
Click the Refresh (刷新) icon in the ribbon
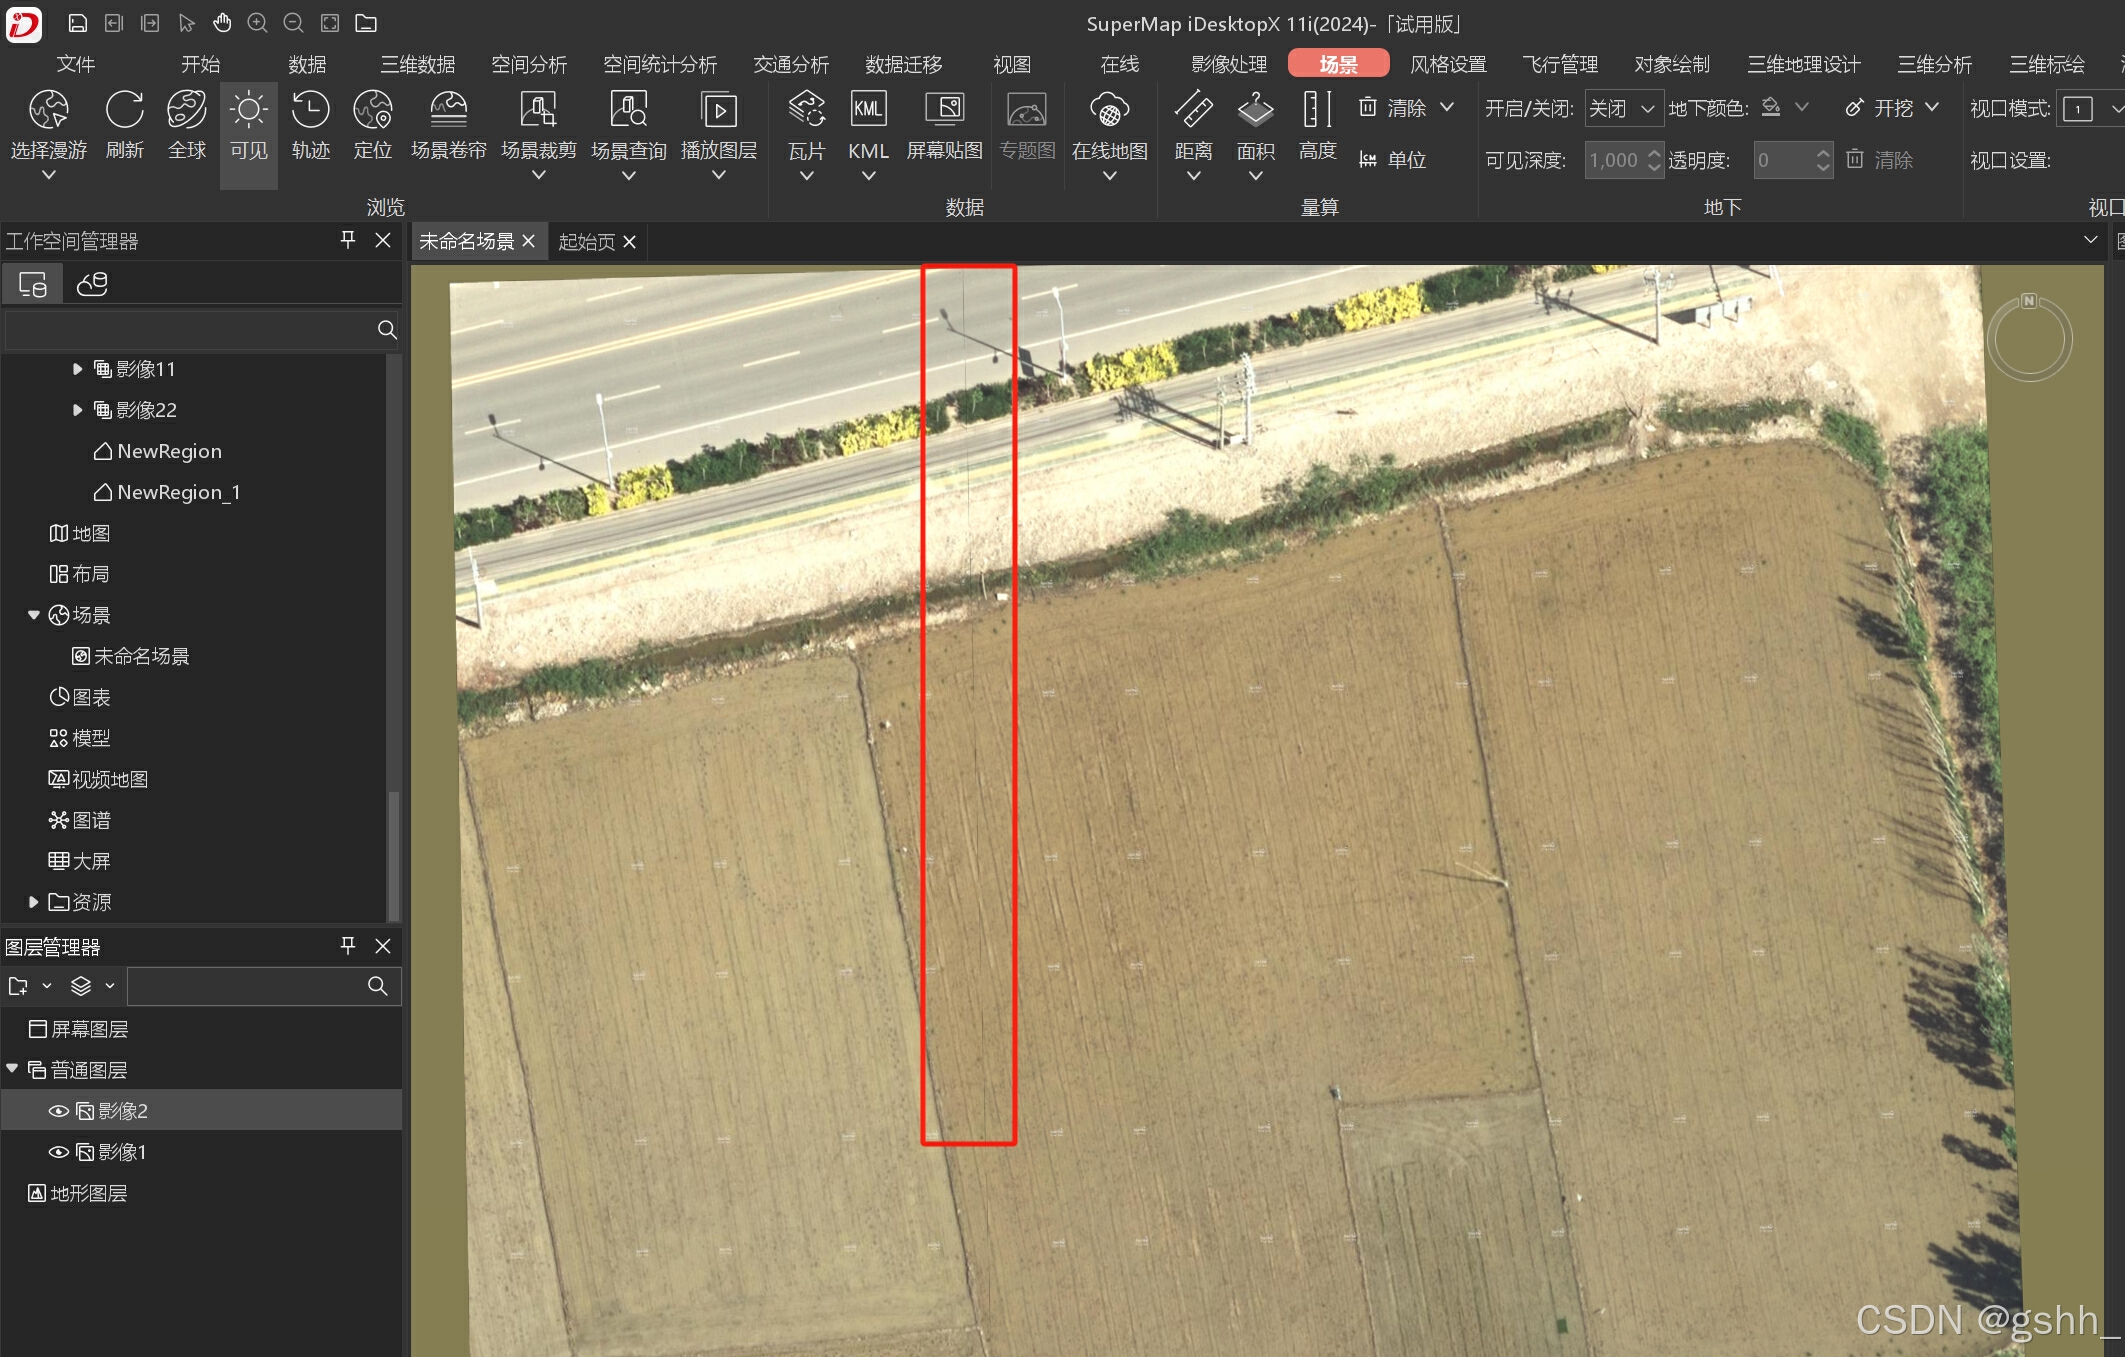click(x=125, y=111)
